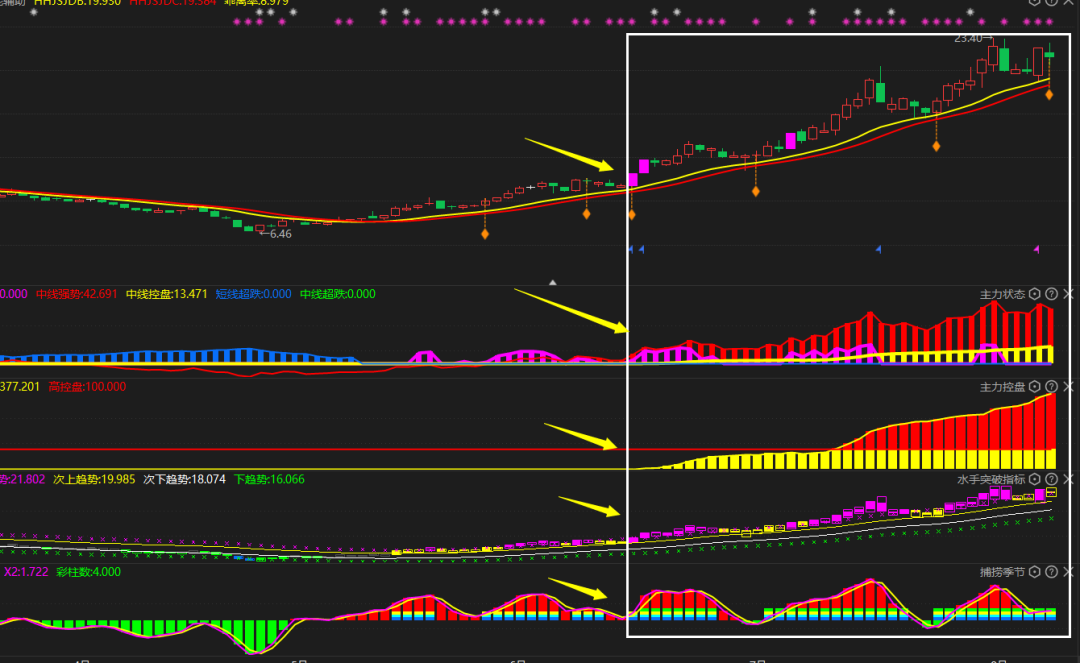Viewport: 1080px width, 663px height.
Task: Close the 水手突破指标 indicator panel
Action: 1068,479
